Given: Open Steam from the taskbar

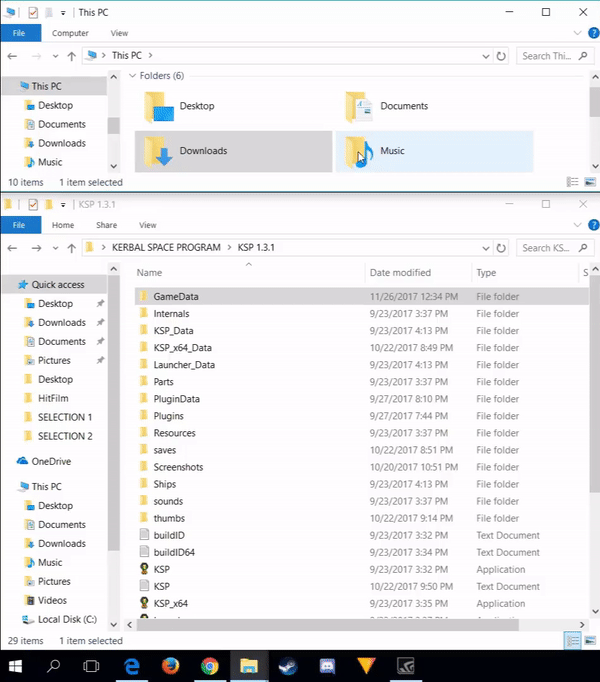Looking at the screenshot, I should point(288,666).
